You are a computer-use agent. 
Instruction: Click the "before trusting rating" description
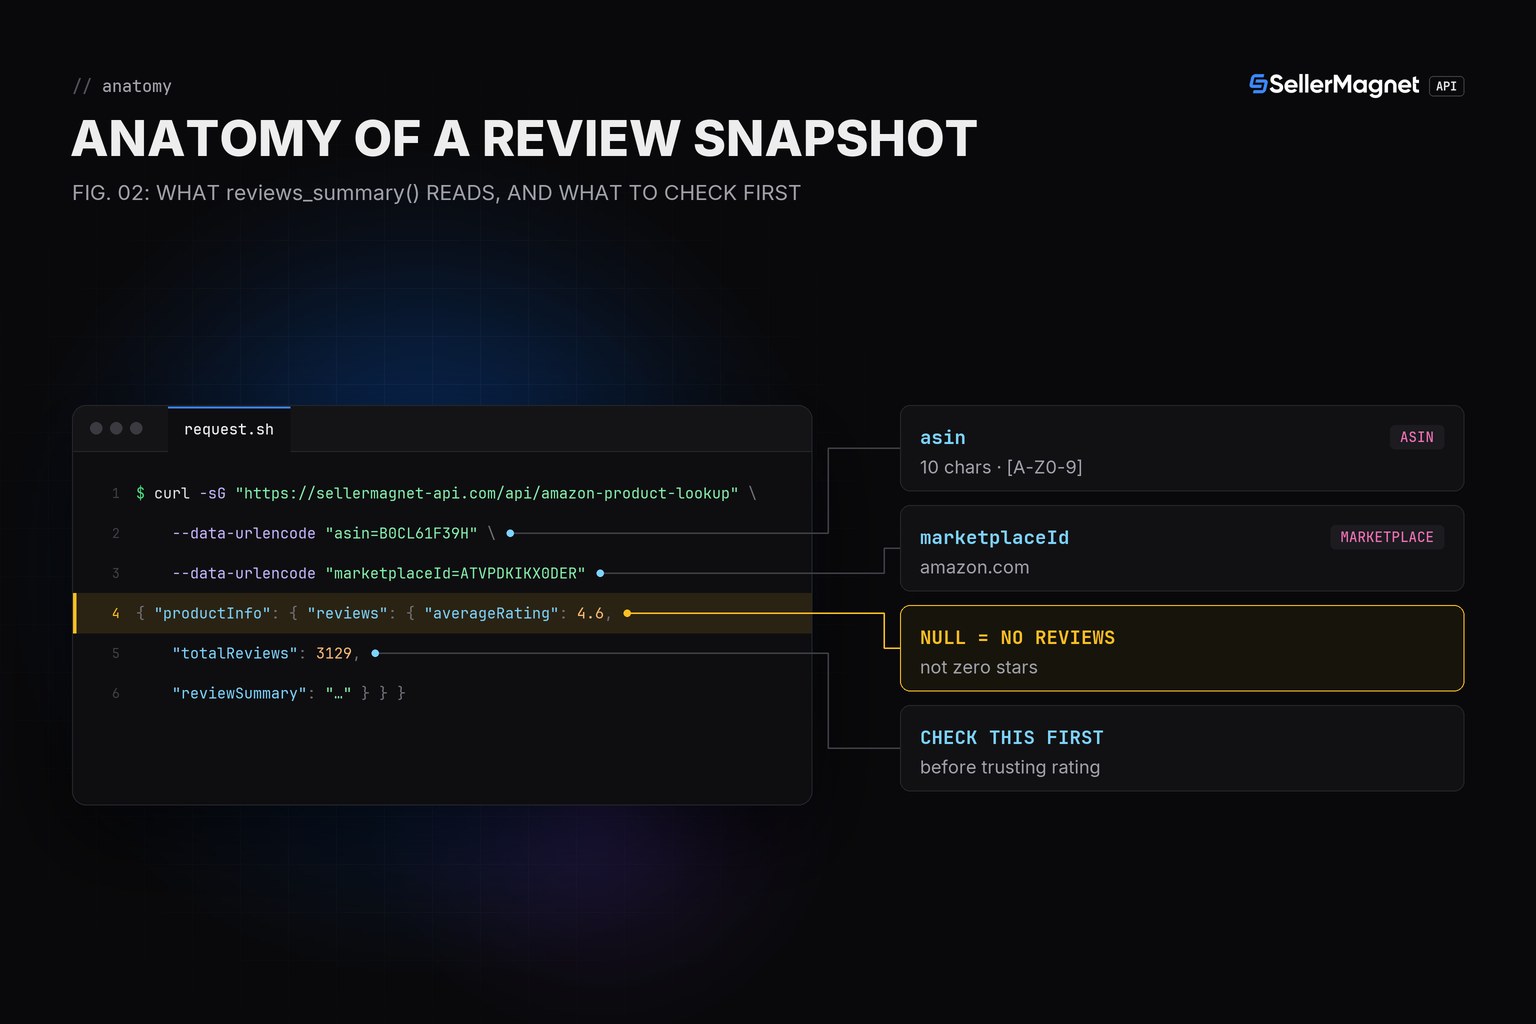(x=1010, y=767)
